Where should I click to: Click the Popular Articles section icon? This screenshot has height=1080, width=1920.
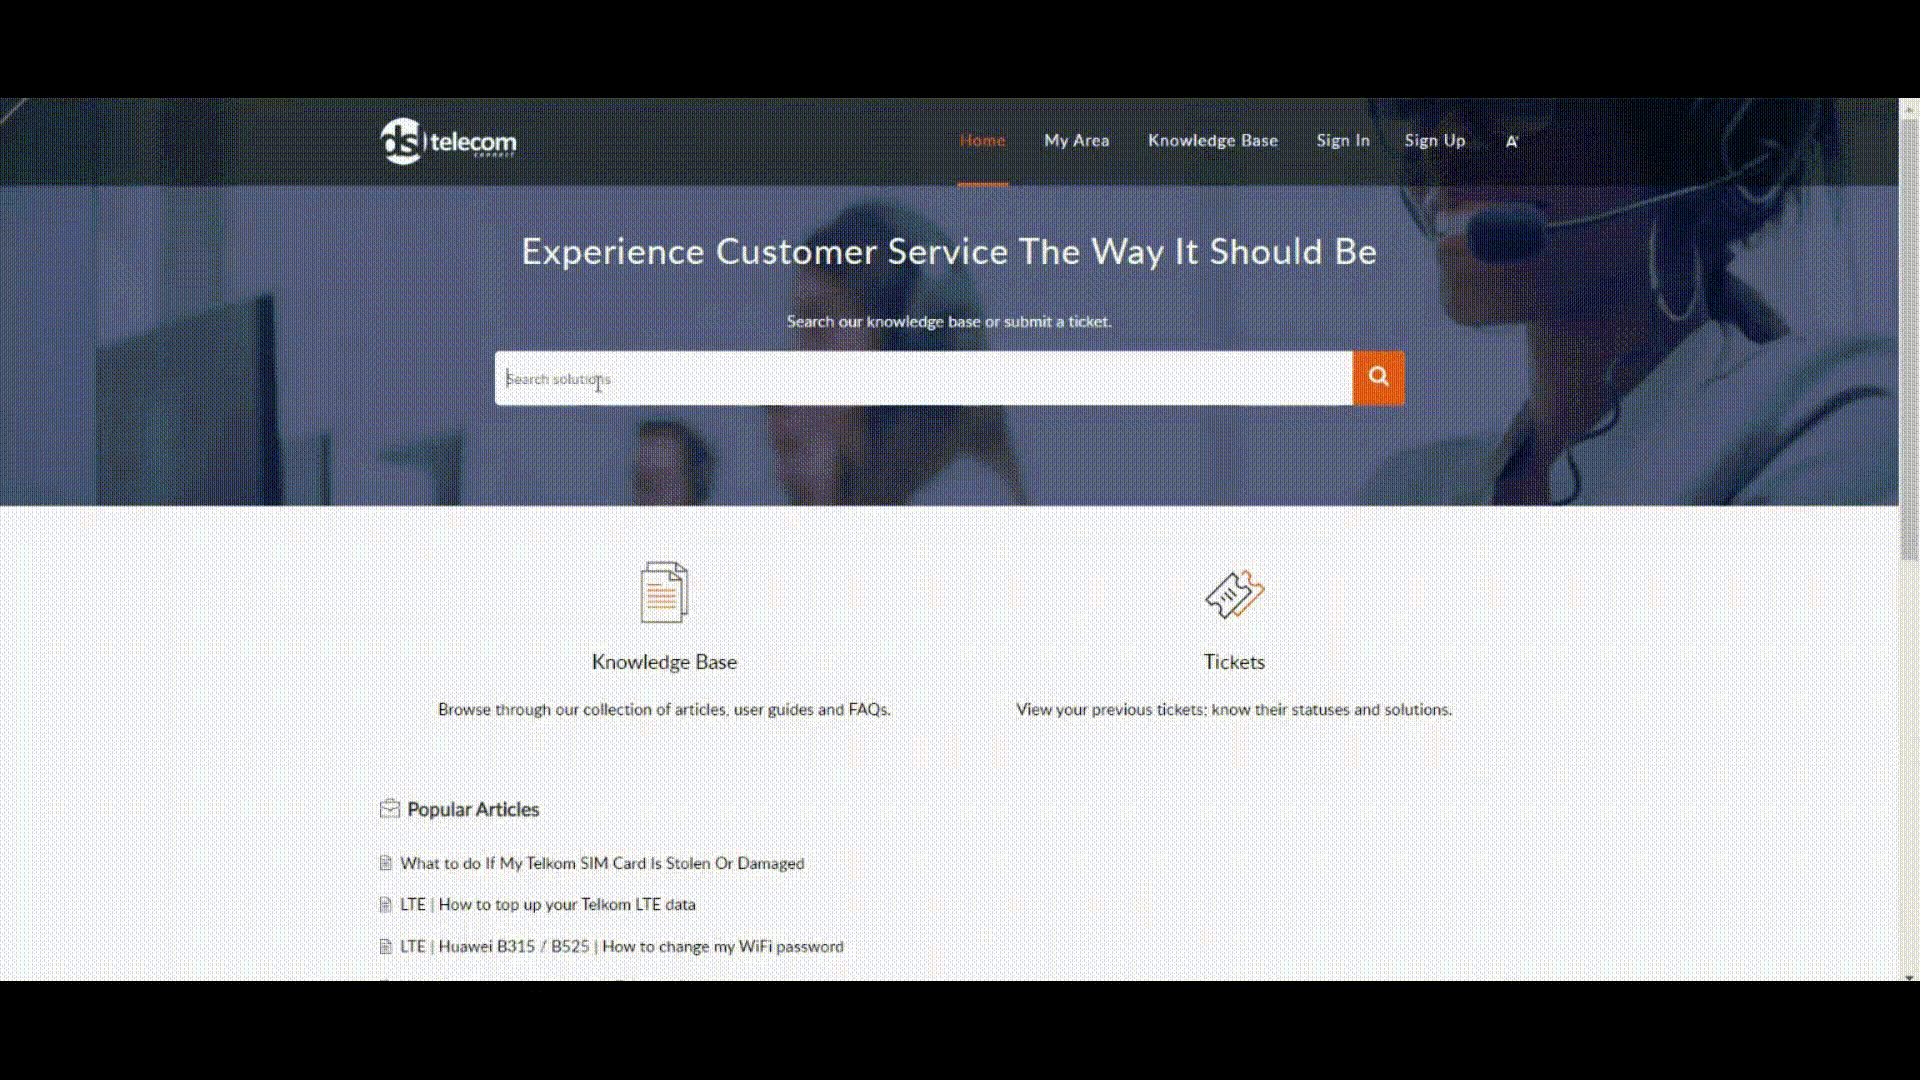[390, 809]
